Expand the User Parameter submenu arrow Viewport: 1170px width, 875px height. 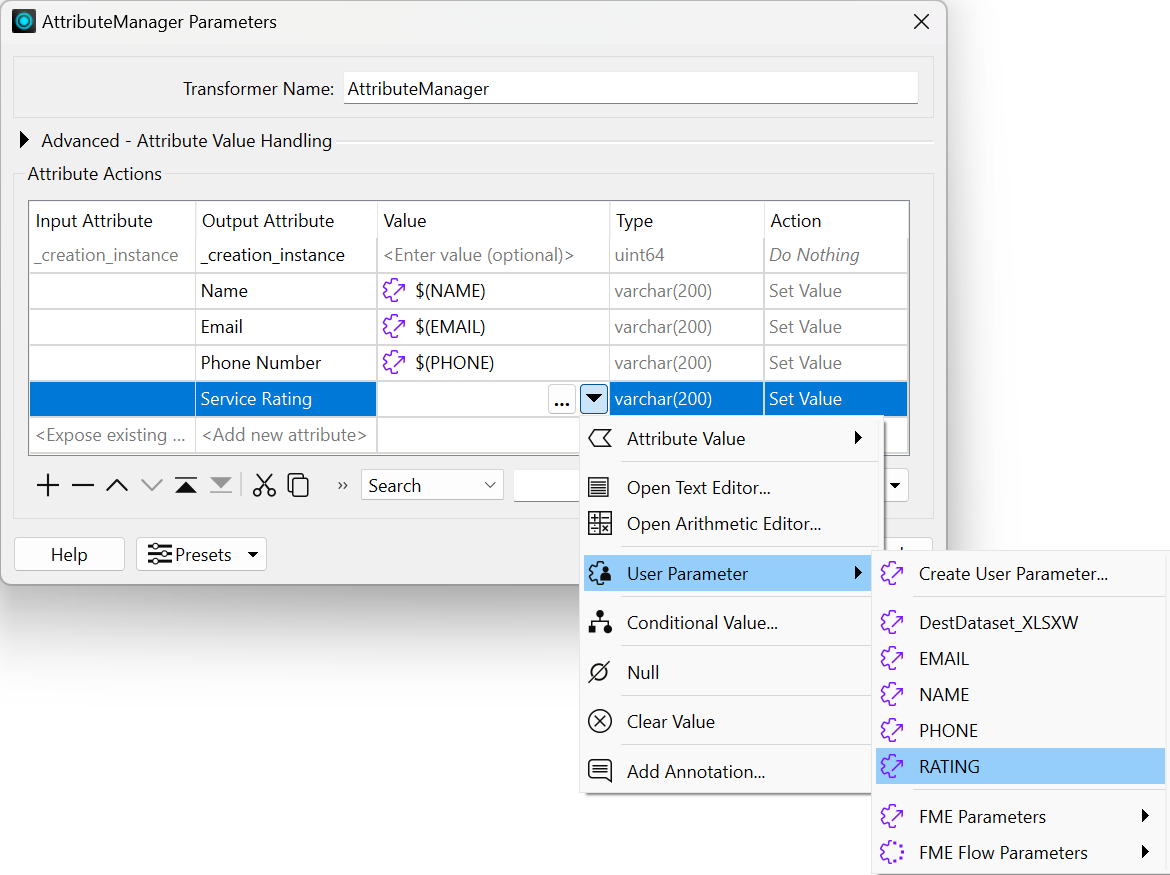[858, 573]
